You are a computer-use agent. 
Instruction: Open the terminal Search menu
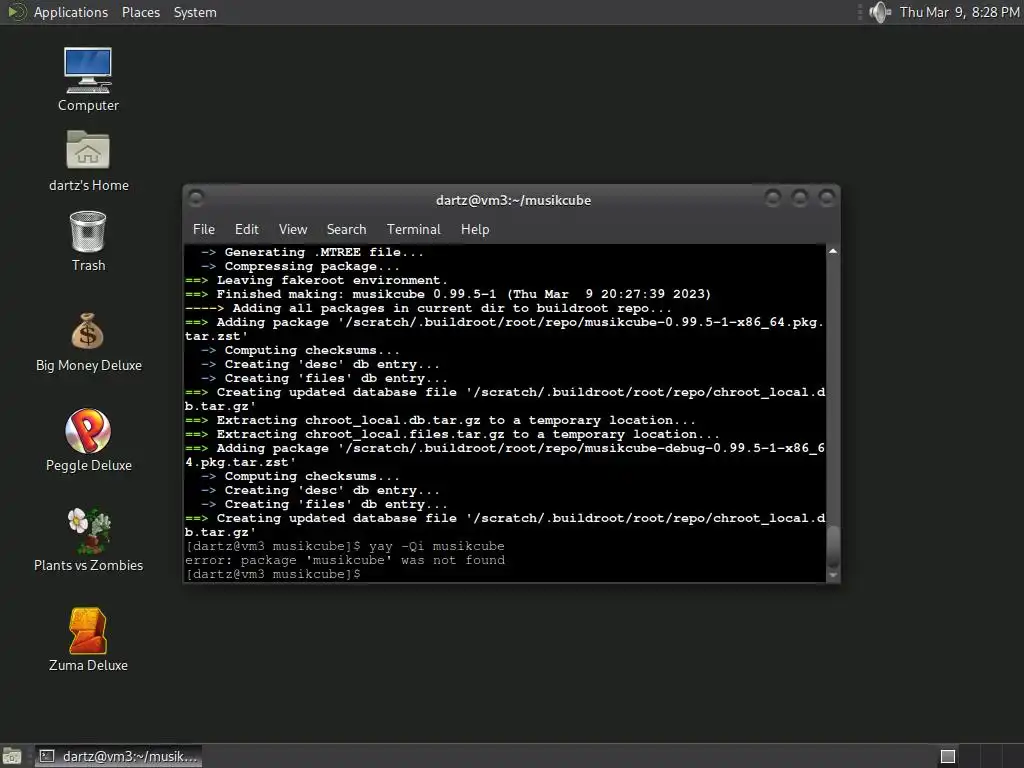346,229
